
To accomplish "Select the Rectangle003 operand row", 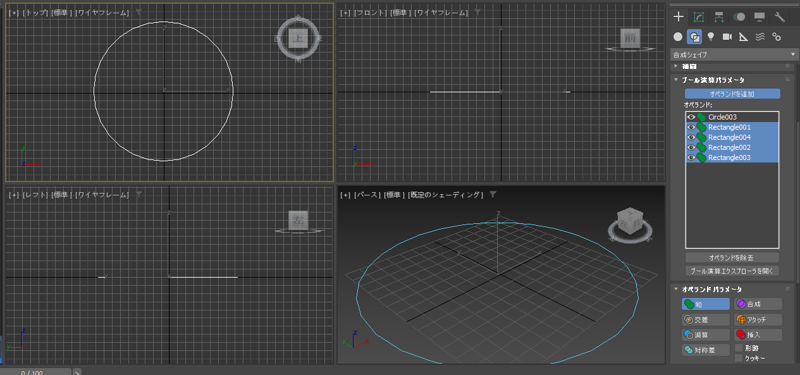I will coord(732,158).
